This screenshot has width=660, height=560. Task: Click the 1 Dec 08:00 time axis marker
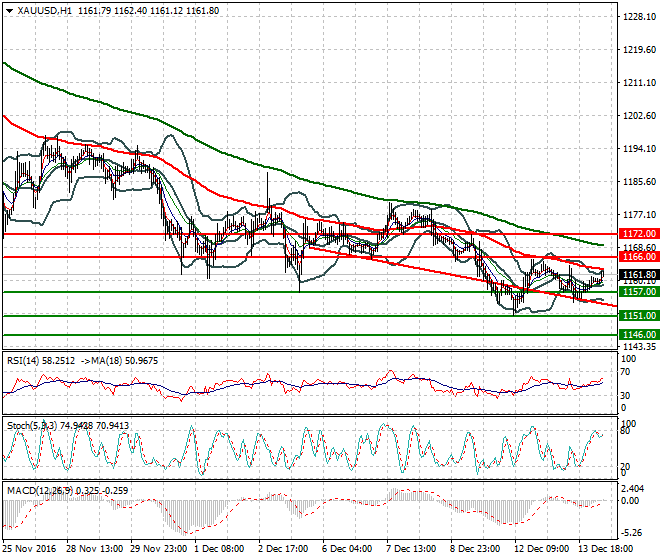219,549
